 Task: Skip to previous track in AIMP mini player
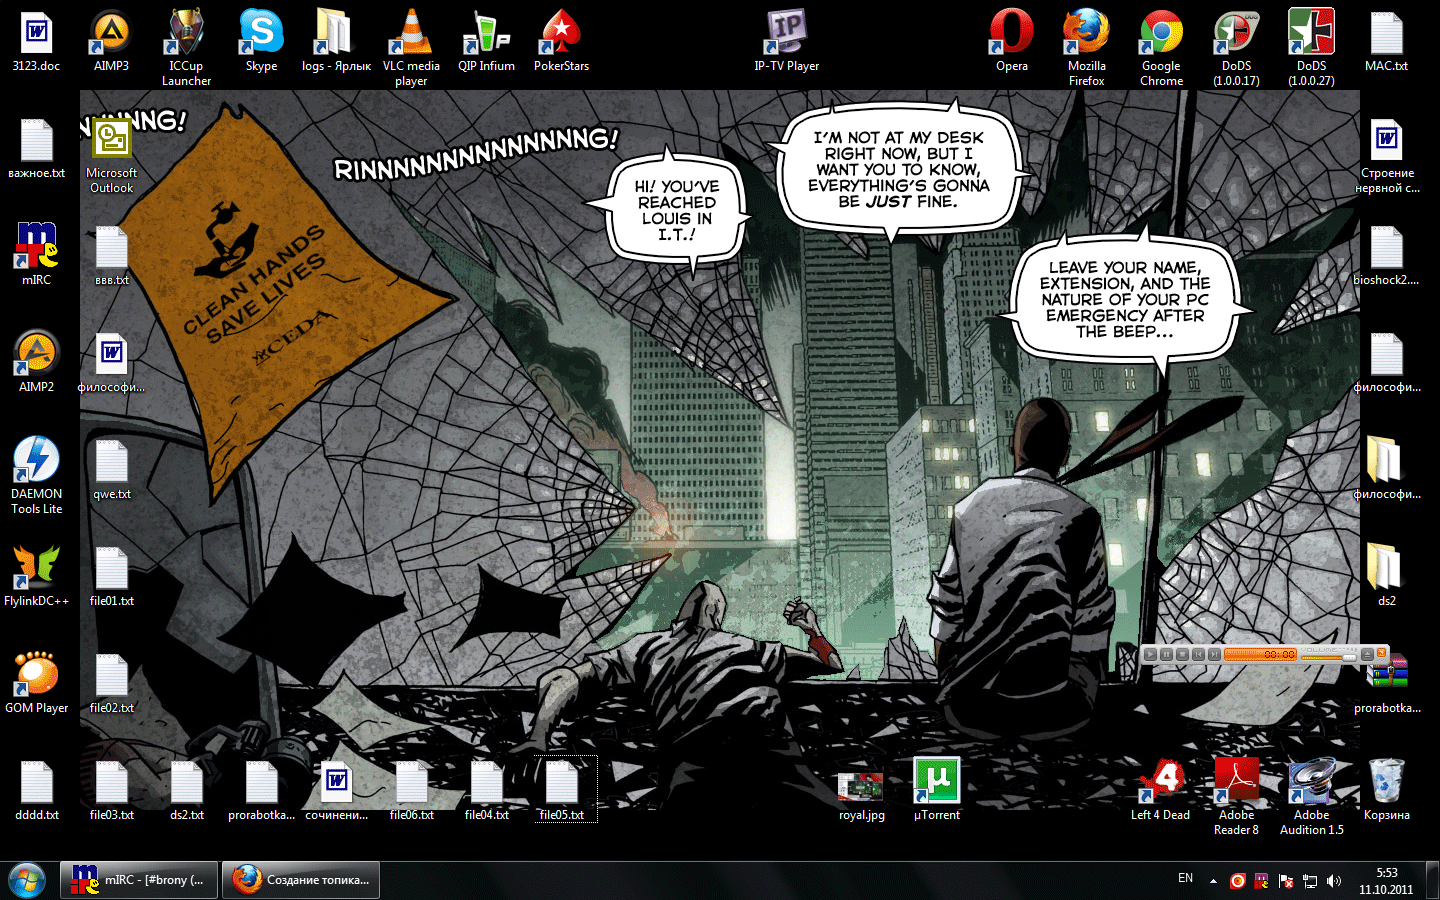tap(1198, 655)
